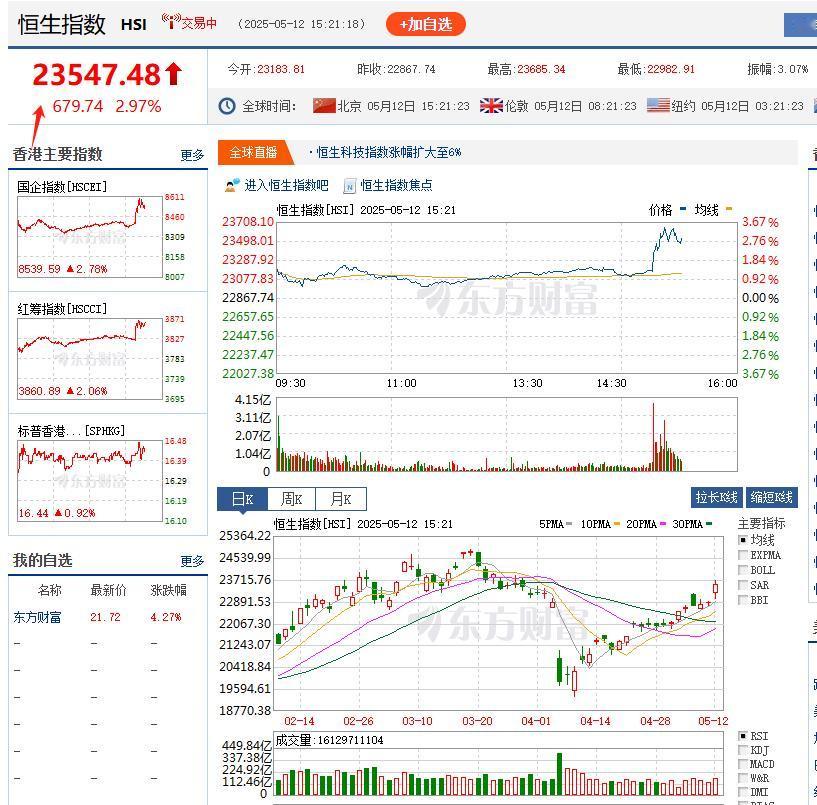Select the SAR indicator option
Screen dimensions: 817x805
click(x=743, y=585)
